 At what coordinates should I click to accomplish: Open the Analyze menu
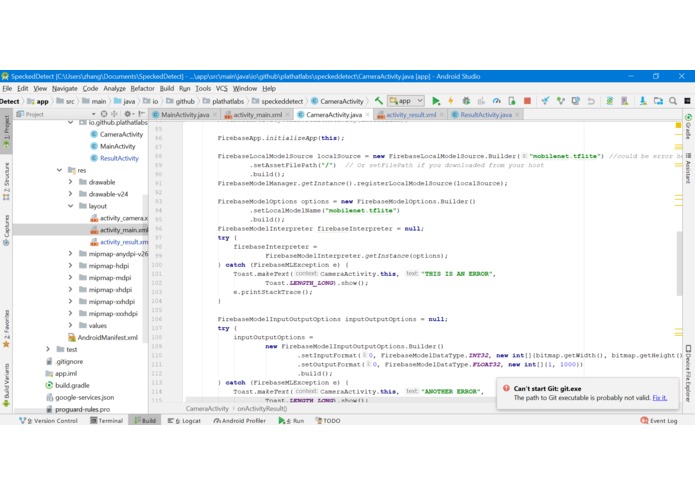click(114, 88)
